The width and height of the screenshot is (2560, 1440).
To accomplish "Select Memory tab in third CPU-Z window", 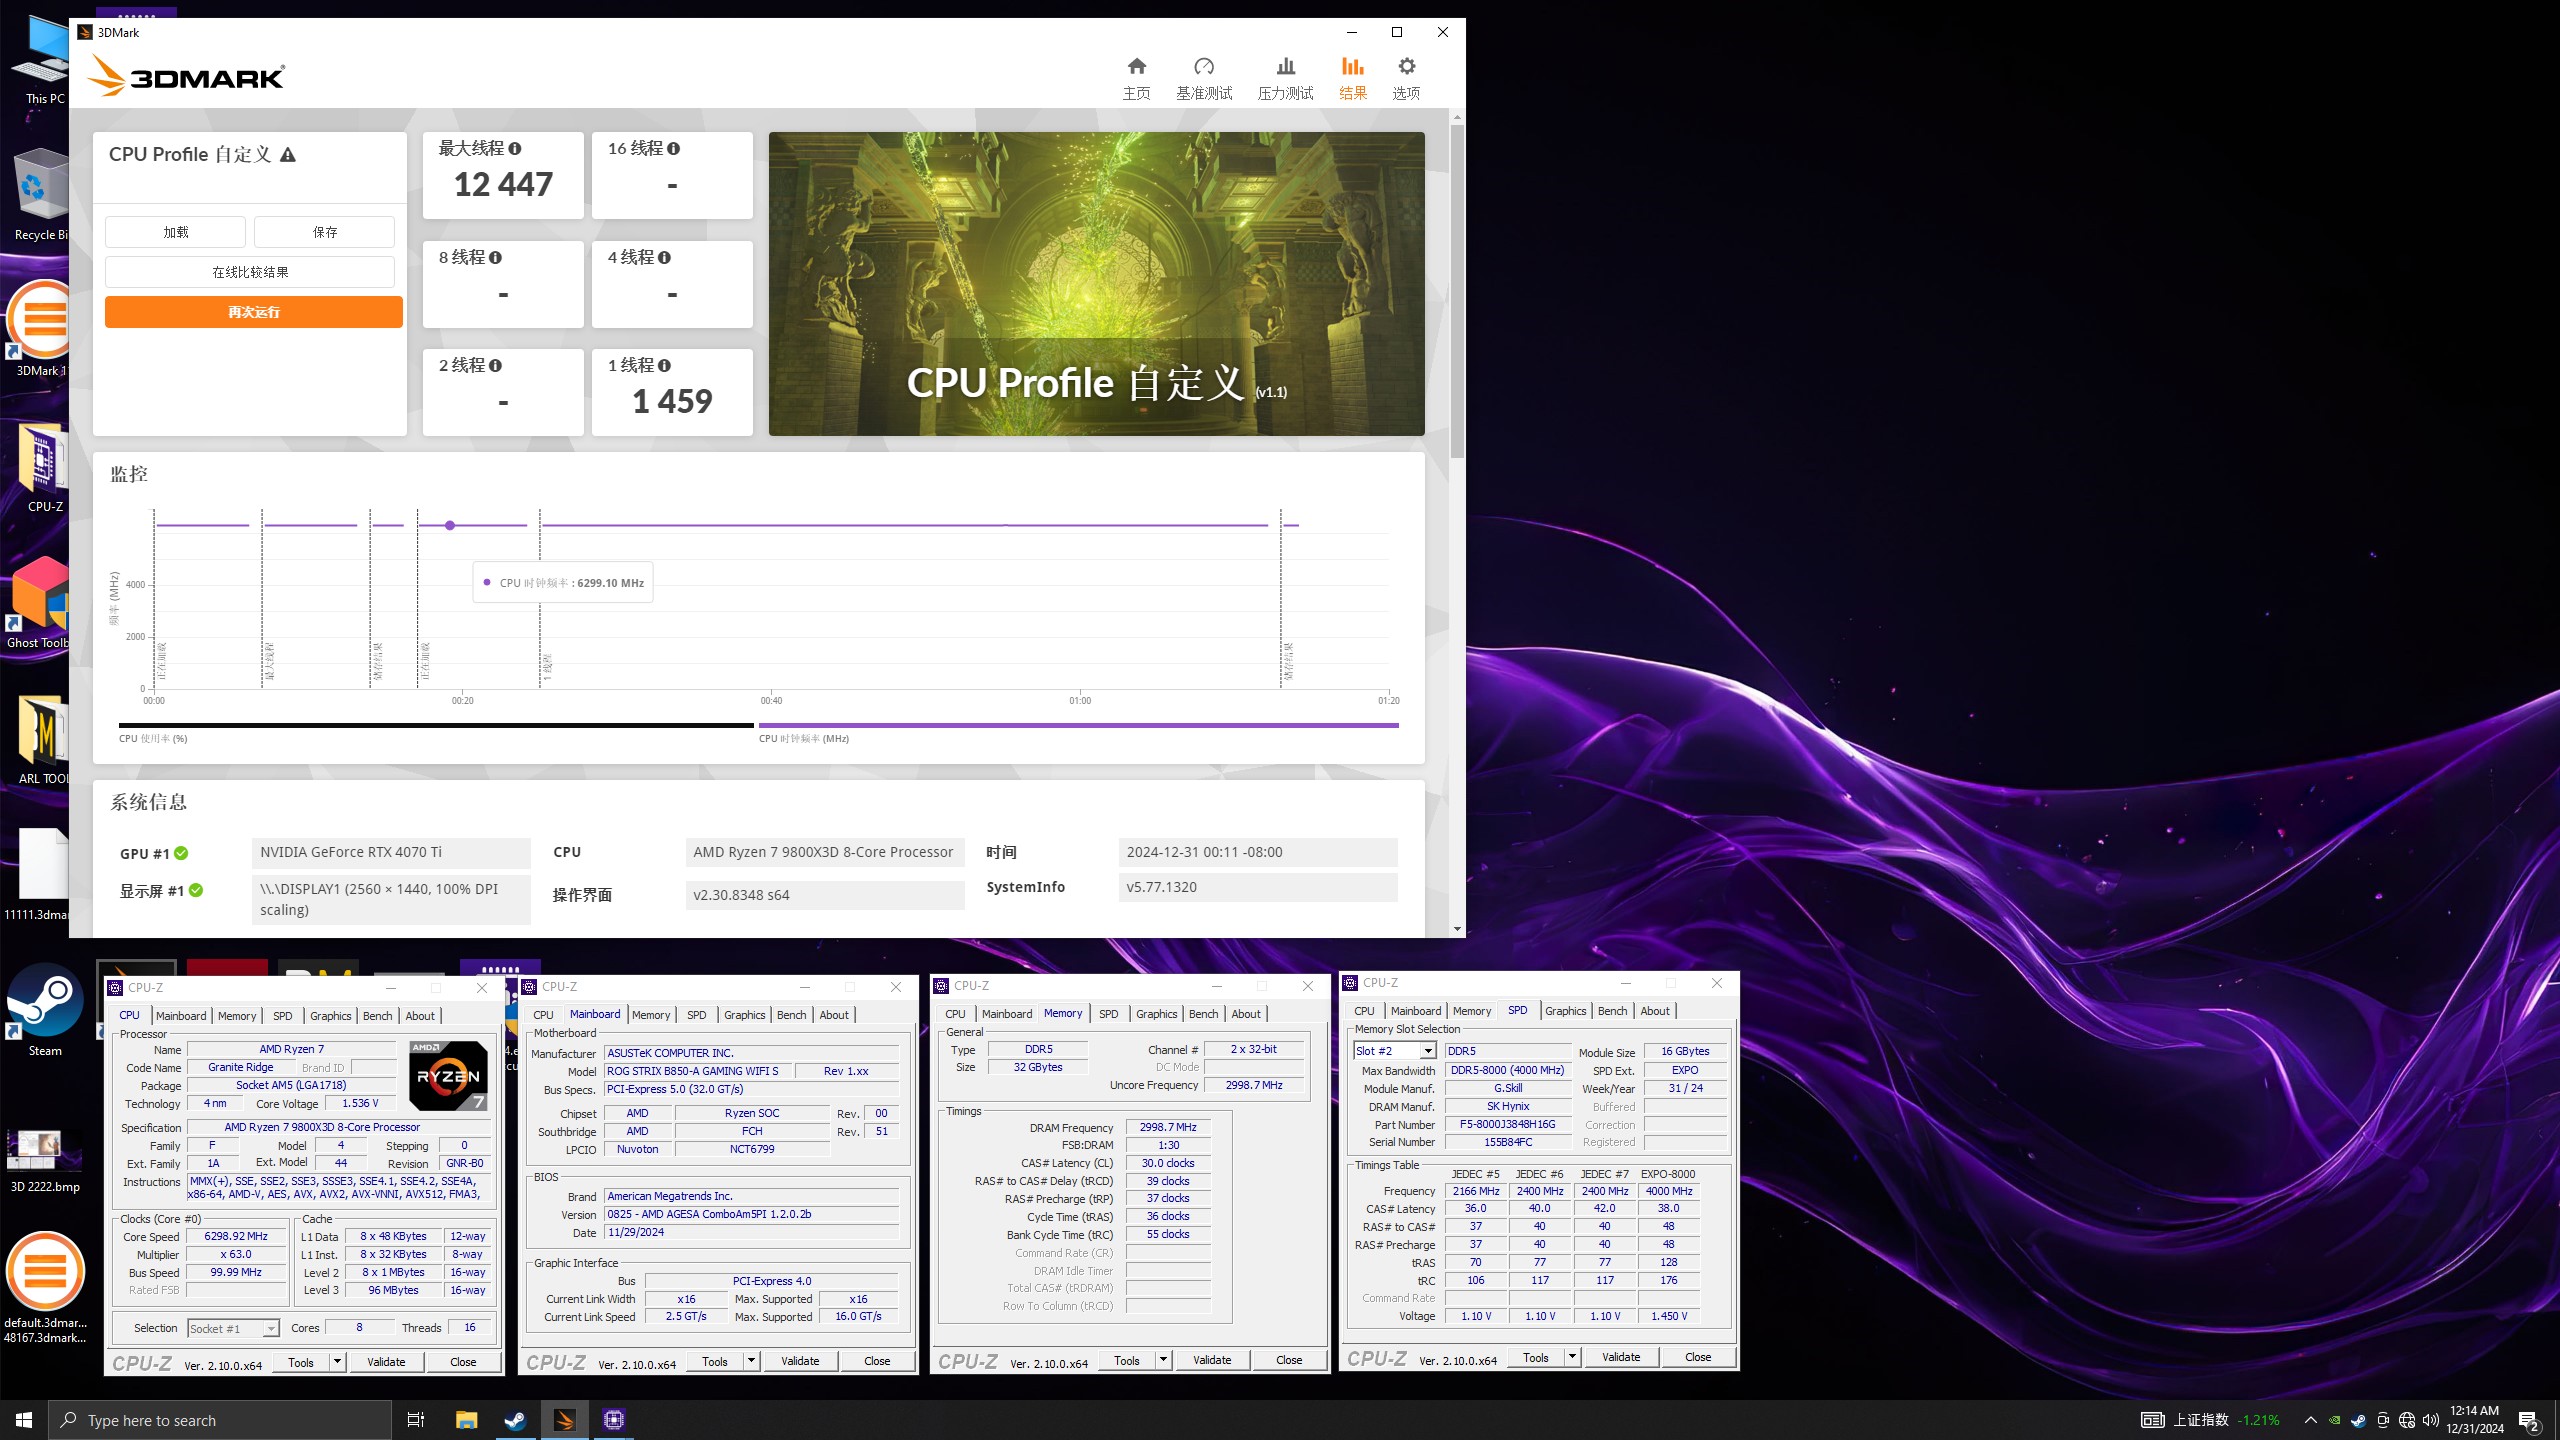I will click(x=1063, y=1013).
